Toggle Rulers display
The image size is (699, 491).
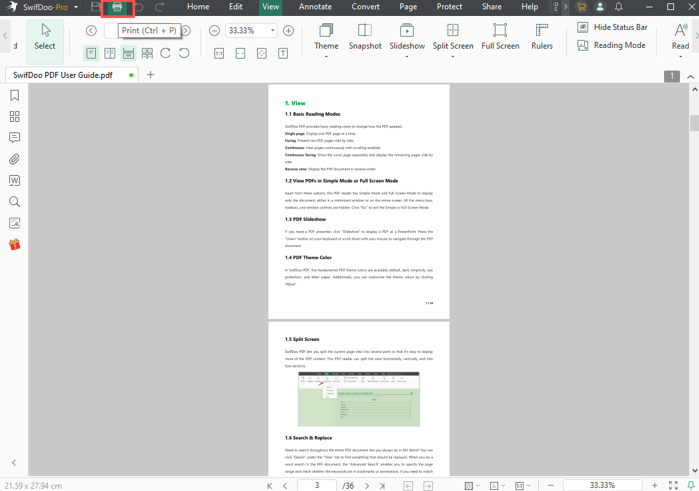542,37
